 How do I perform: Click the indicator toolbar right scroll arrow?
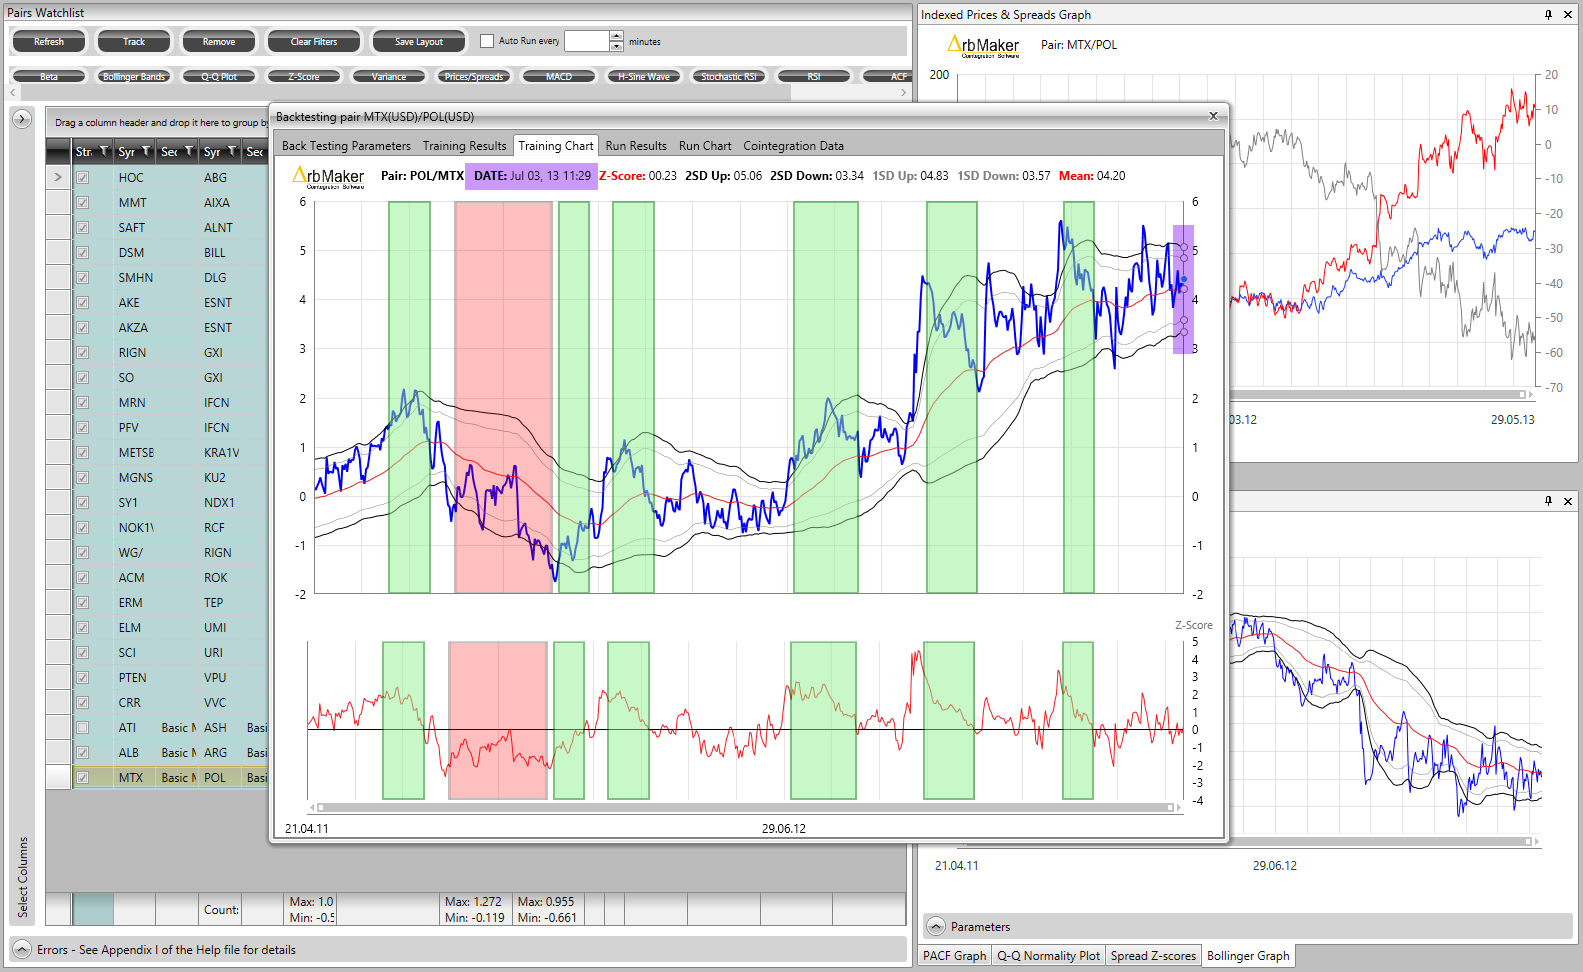point(904,92)
